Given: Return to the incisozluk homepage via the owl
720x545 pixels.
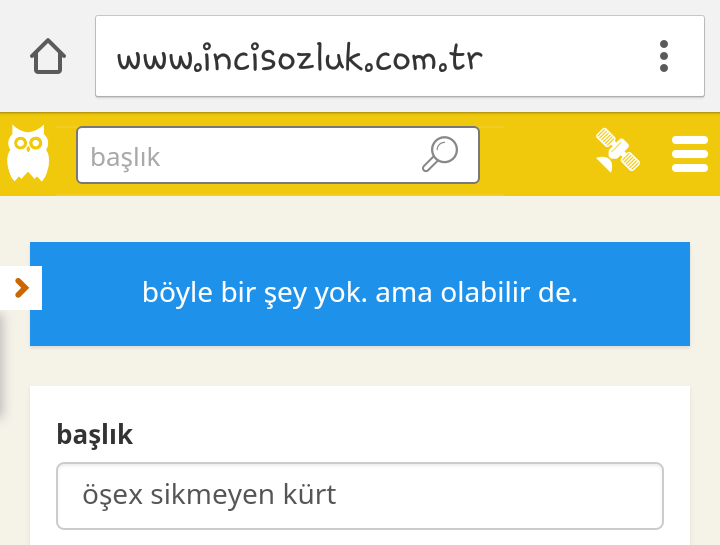Looking at the screenshot, I should tap(28, 153).
